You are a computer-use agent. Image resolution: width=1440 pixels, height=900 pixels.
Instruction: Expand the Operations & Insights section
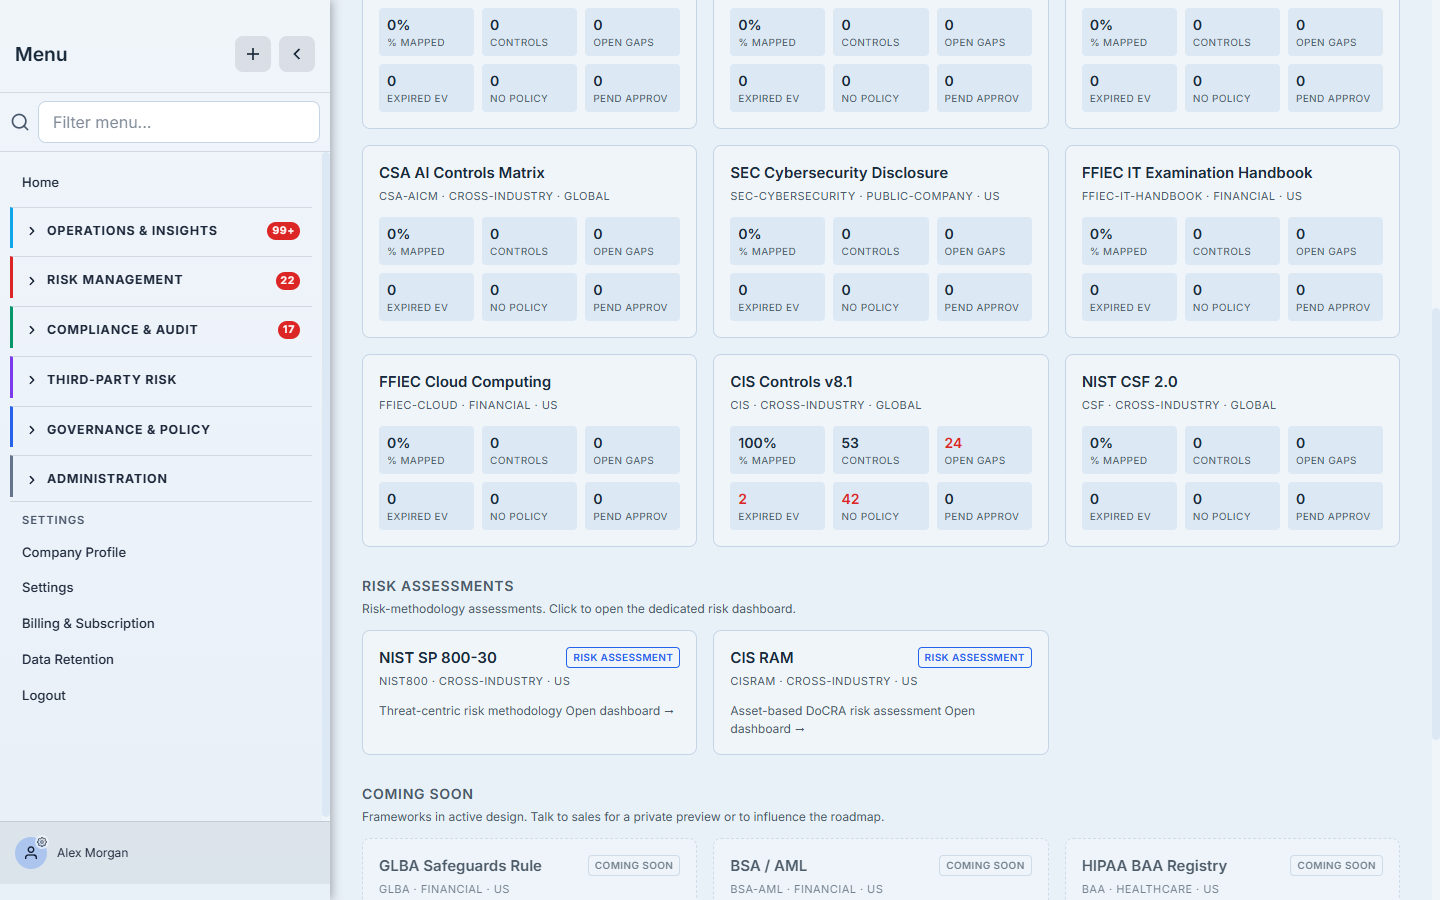pos(161,231)
